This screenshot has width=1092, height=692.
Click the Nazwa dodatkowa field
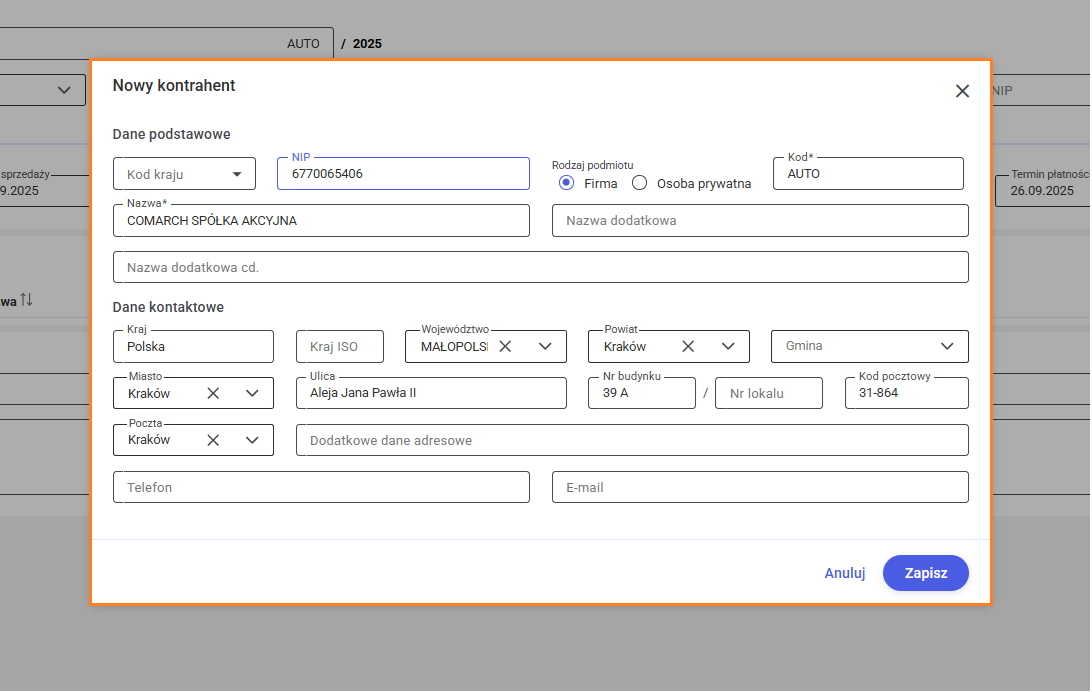tap(760, 220)
